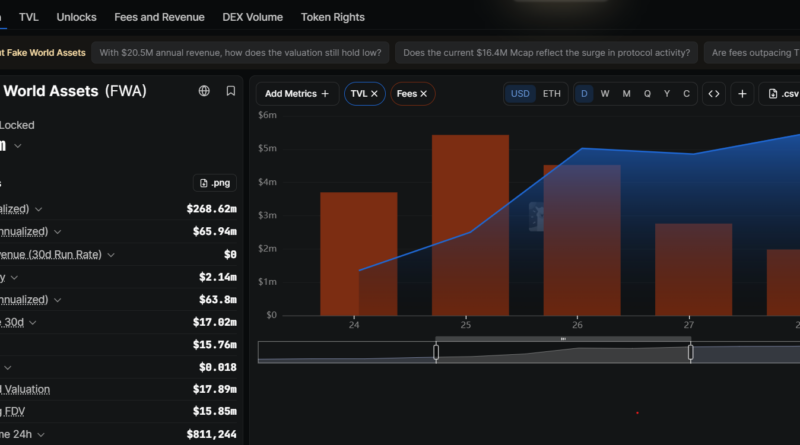
Task: Expand the row showing $0.018
Action: click(8, 367)
